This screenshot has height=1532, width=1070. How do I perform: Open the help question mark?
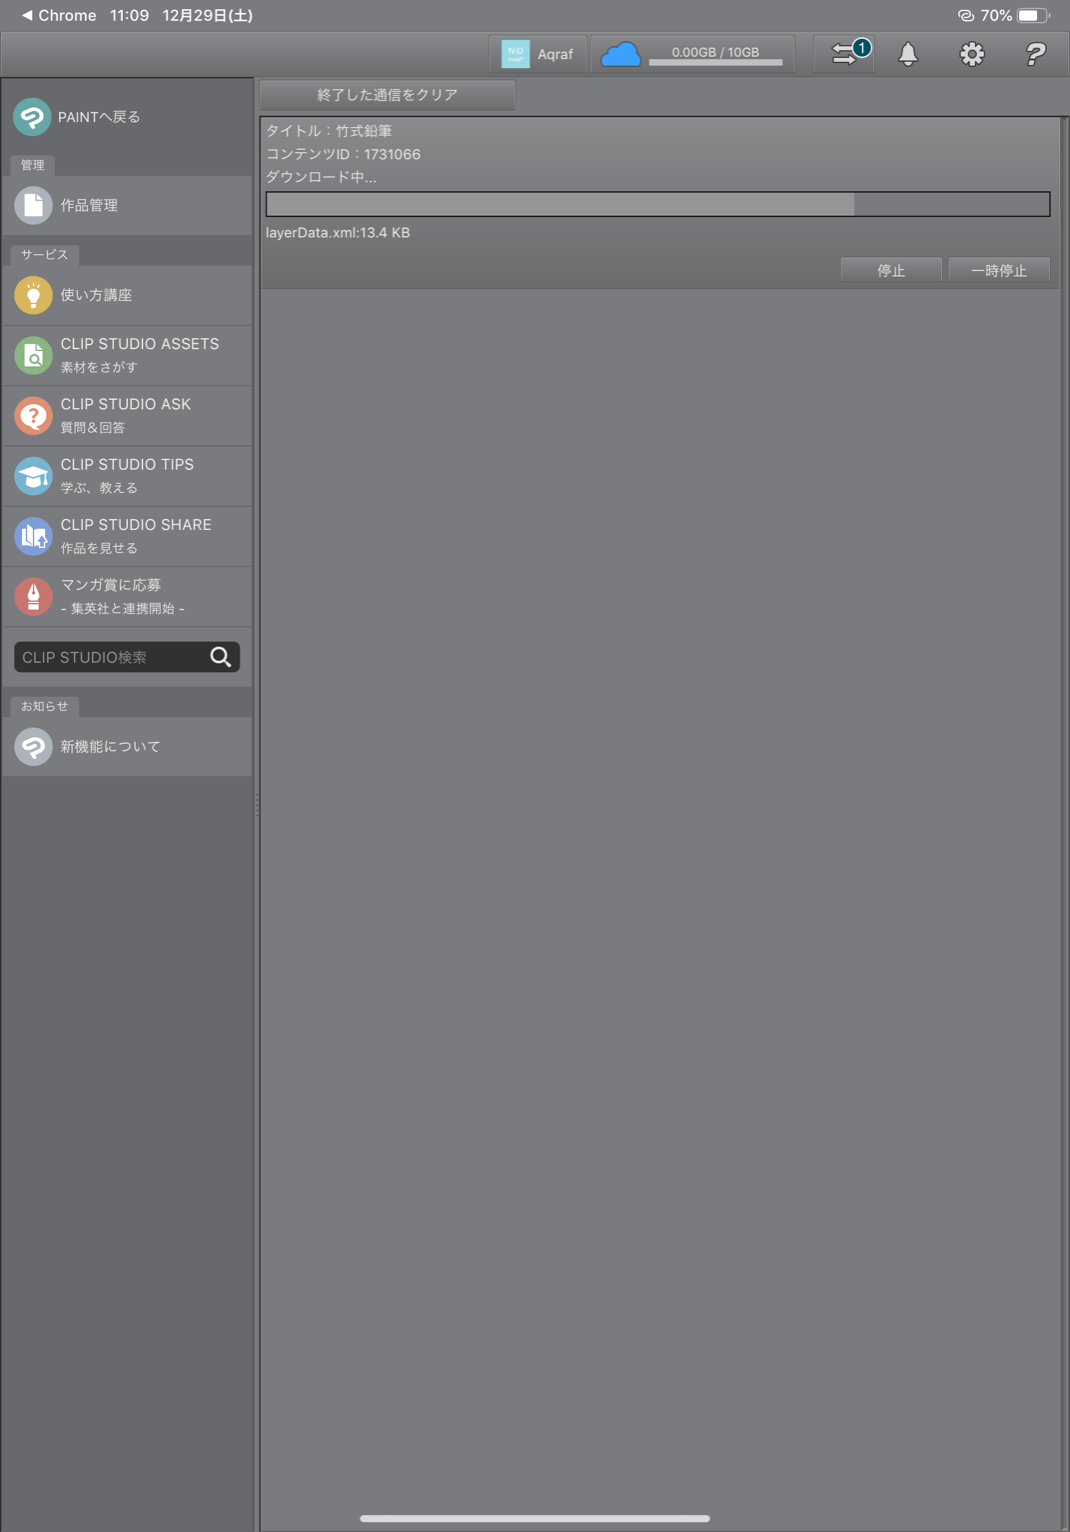click(1035, 54)
